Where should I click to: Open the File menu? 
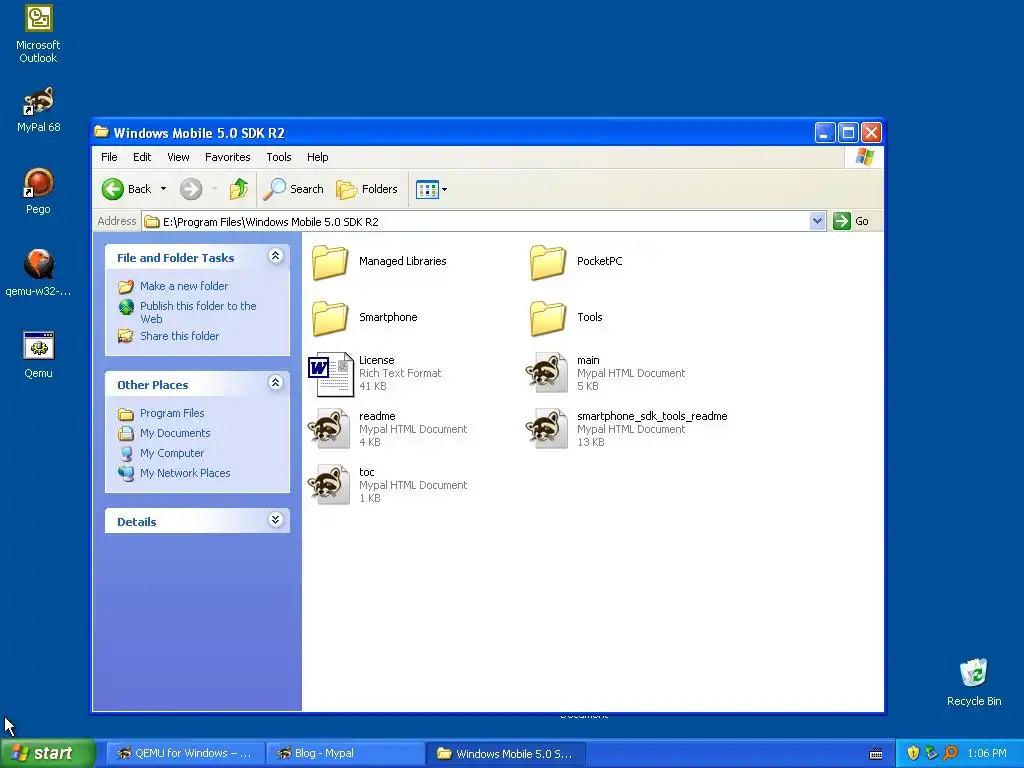(x=109, y=157)
